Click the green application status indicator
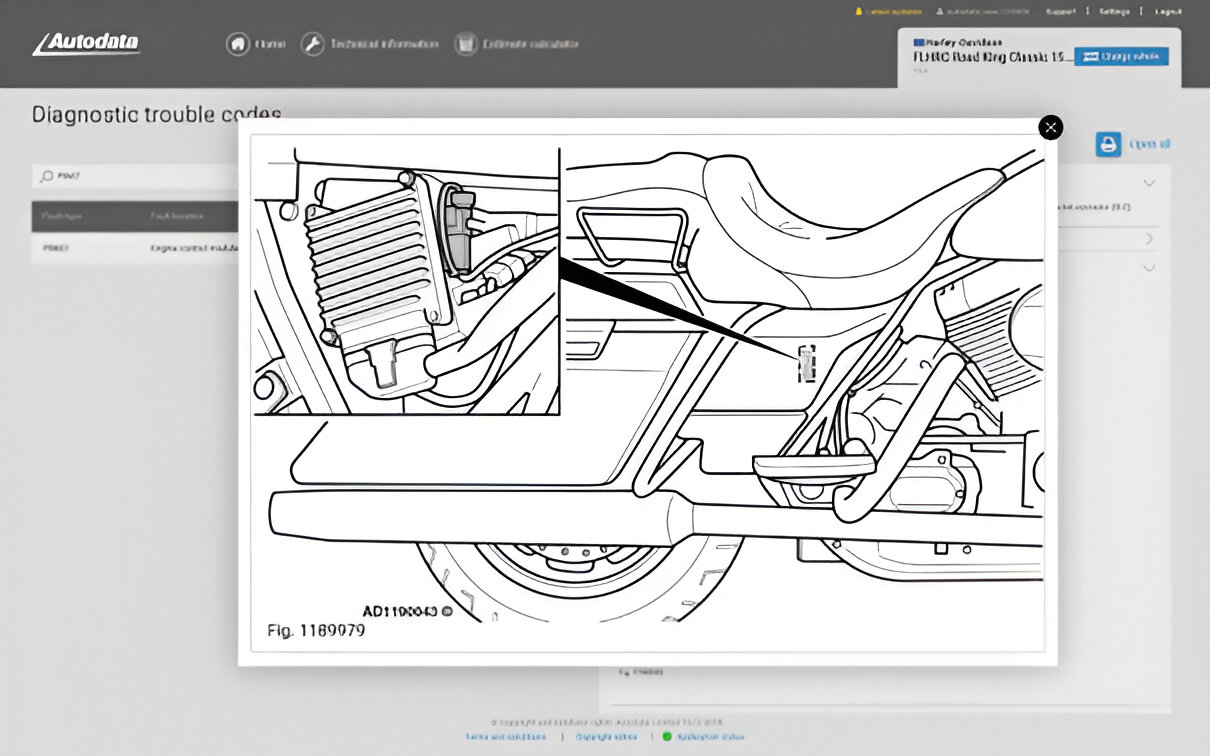 667,736
